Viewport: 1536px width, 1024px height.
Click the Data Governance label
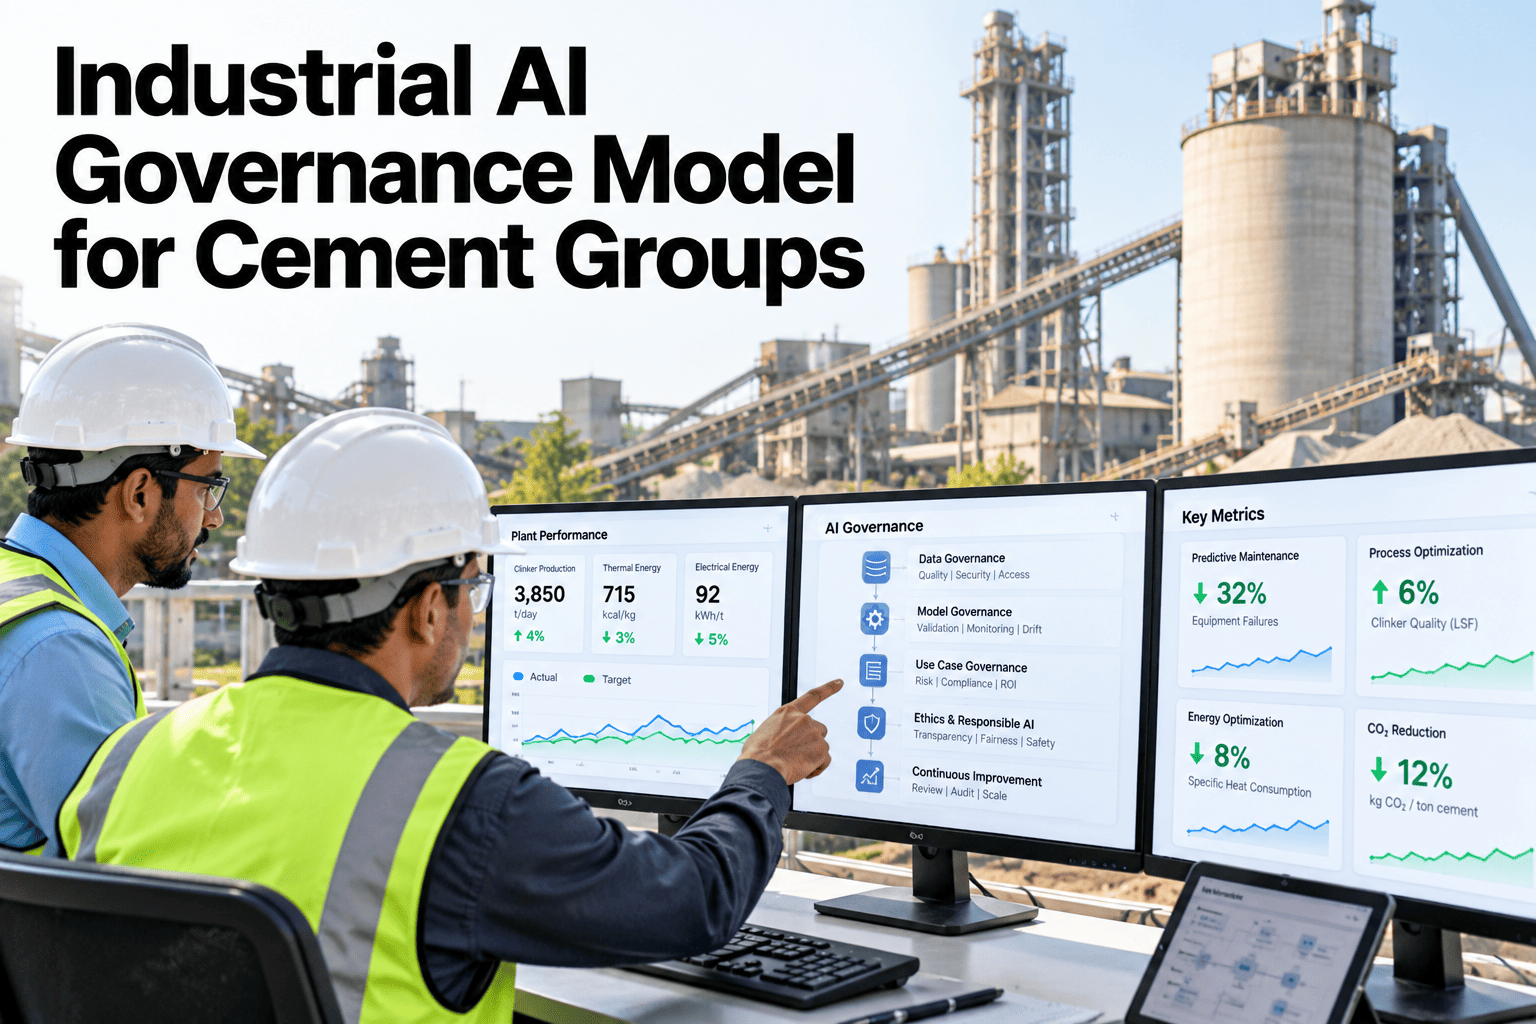click(x=962, y=559)
